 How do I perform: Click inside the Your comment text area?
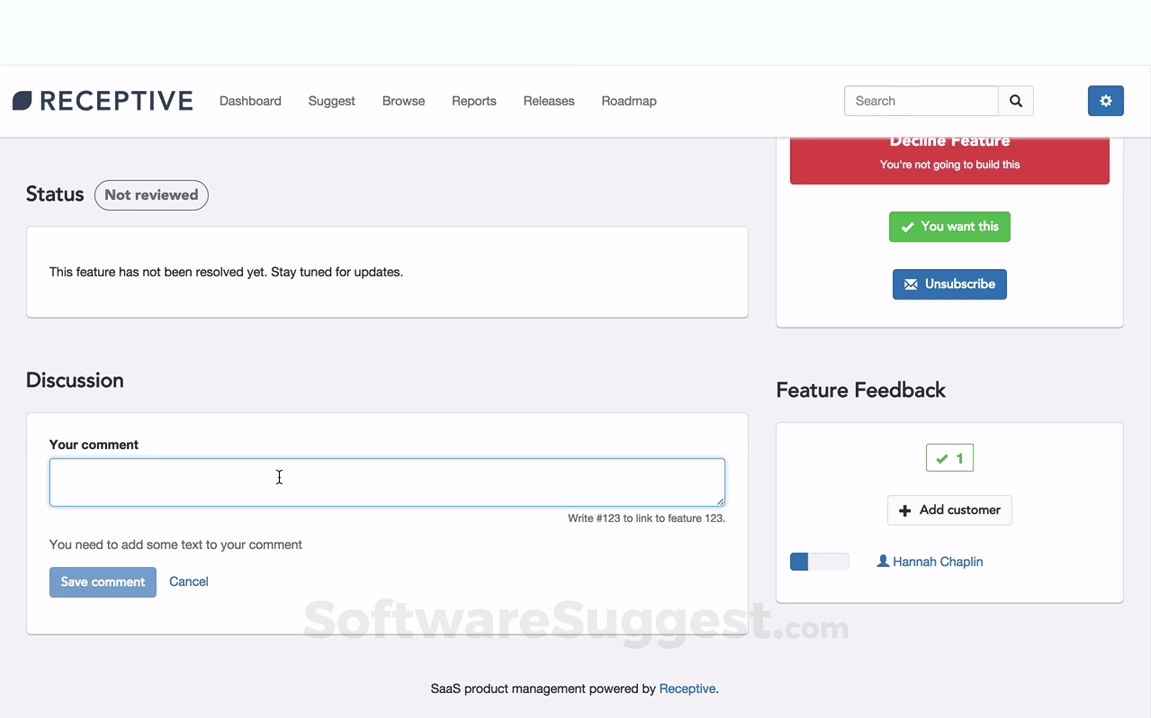tap(387, 482)
